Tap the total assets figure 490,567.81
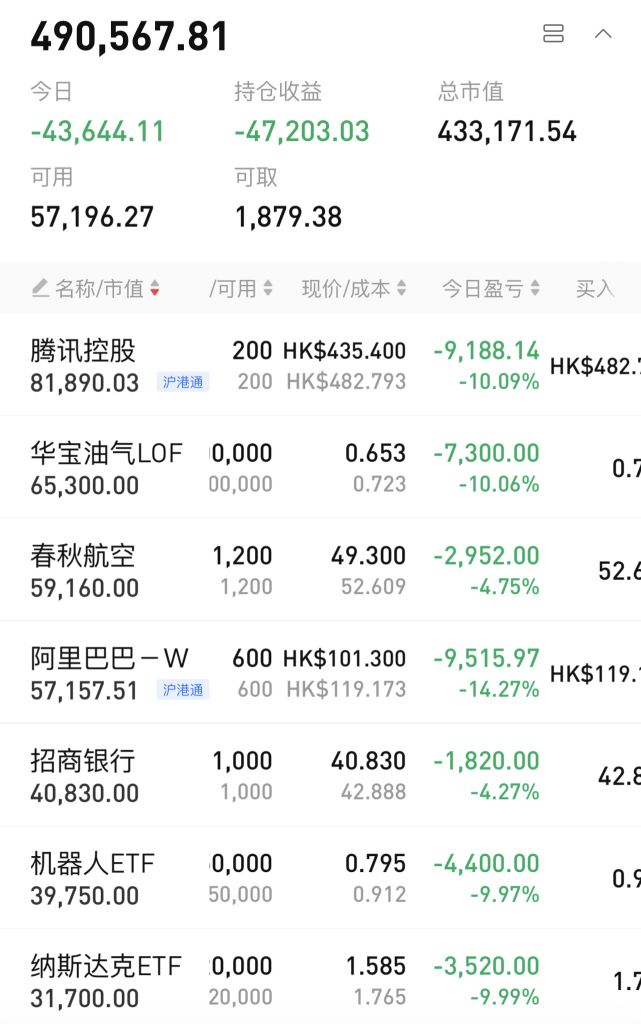Screen dimensions: 641x1024 (127, 36)
